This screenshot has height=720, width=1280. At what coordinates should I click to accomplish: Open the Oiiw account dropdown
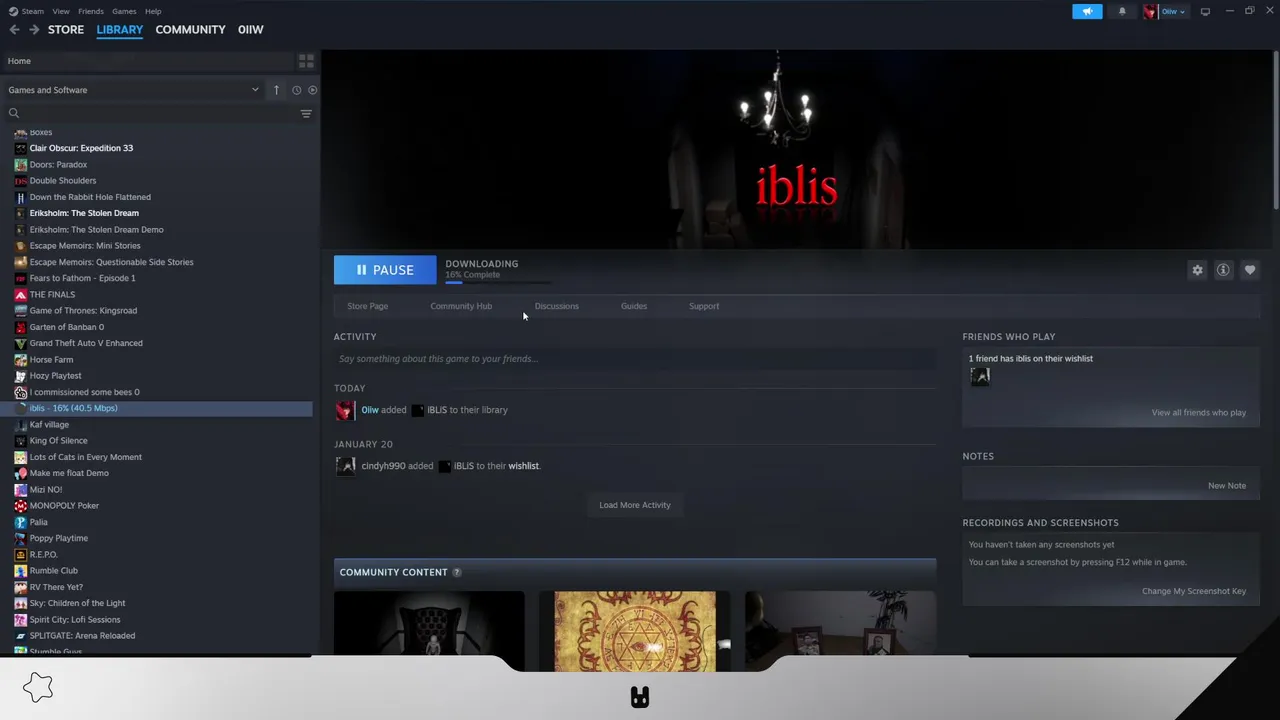1165,11
